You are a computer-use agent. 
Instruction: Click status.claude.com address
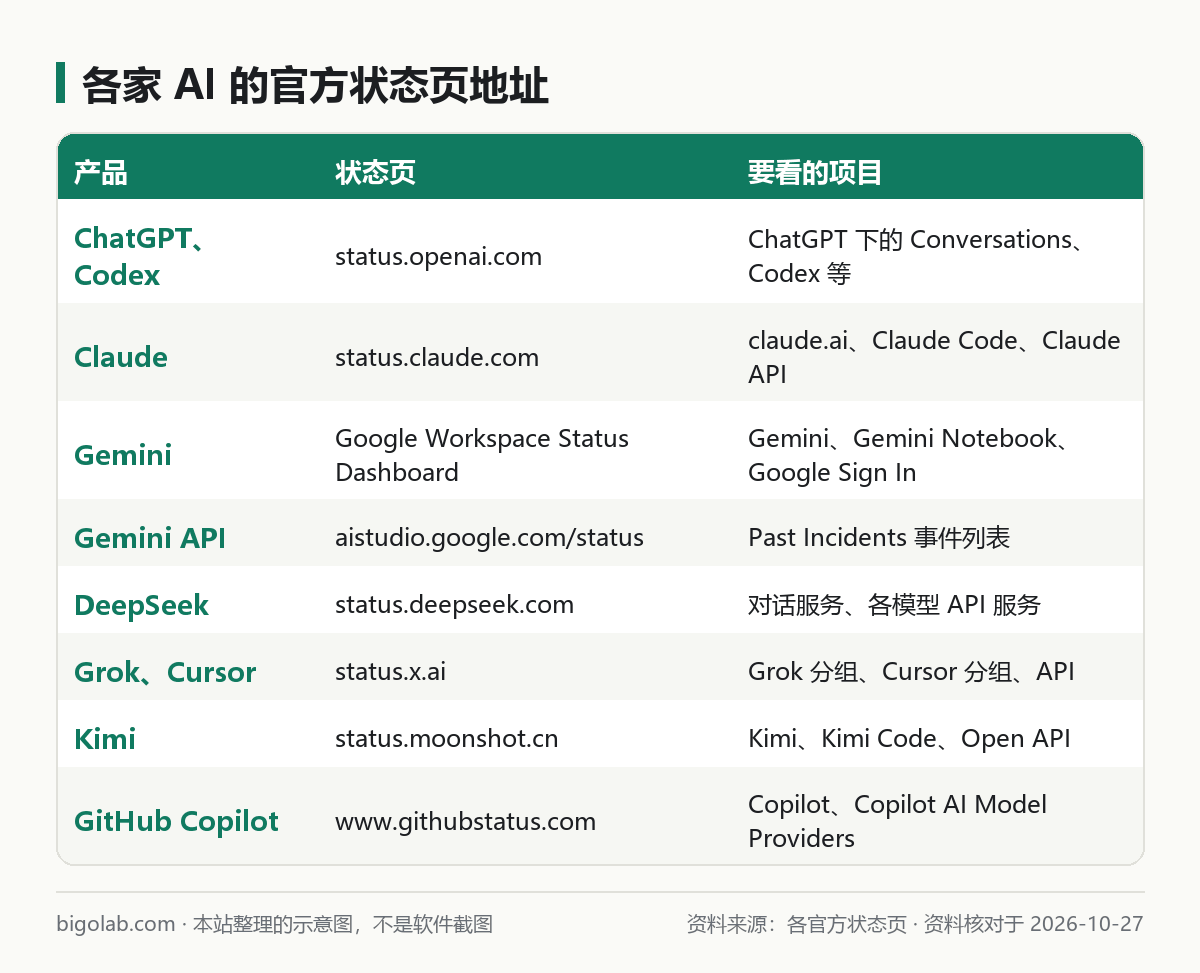437,357
